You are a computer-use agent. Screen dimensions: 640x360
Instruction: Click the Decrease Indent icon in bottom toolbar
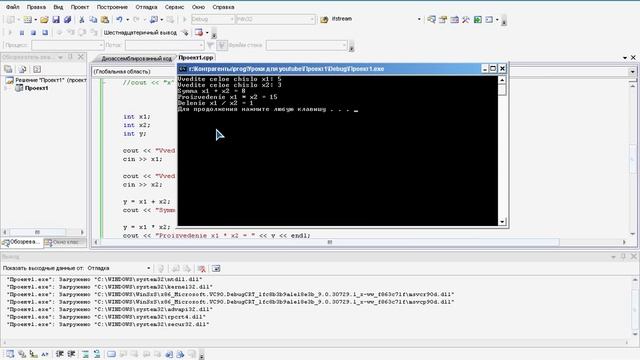coord(60,354)
